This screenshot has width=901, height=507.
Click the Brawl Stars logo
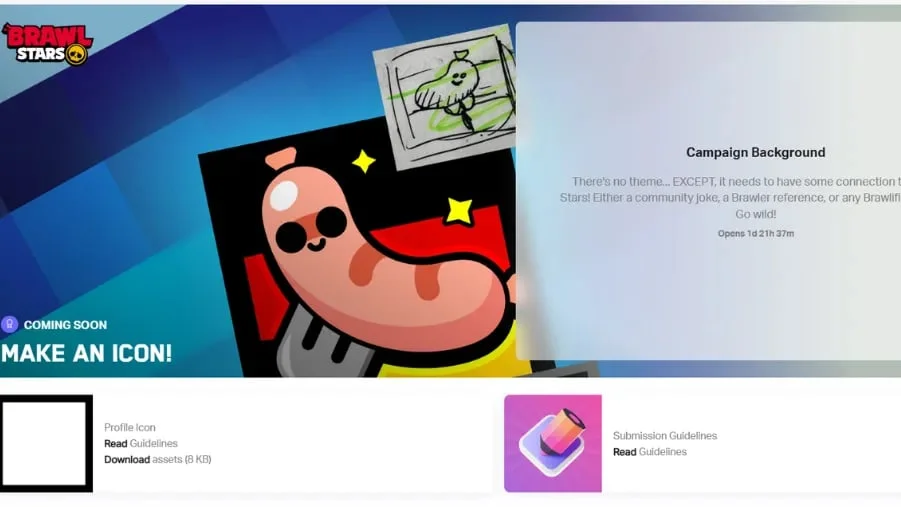[x=47, y=44]
